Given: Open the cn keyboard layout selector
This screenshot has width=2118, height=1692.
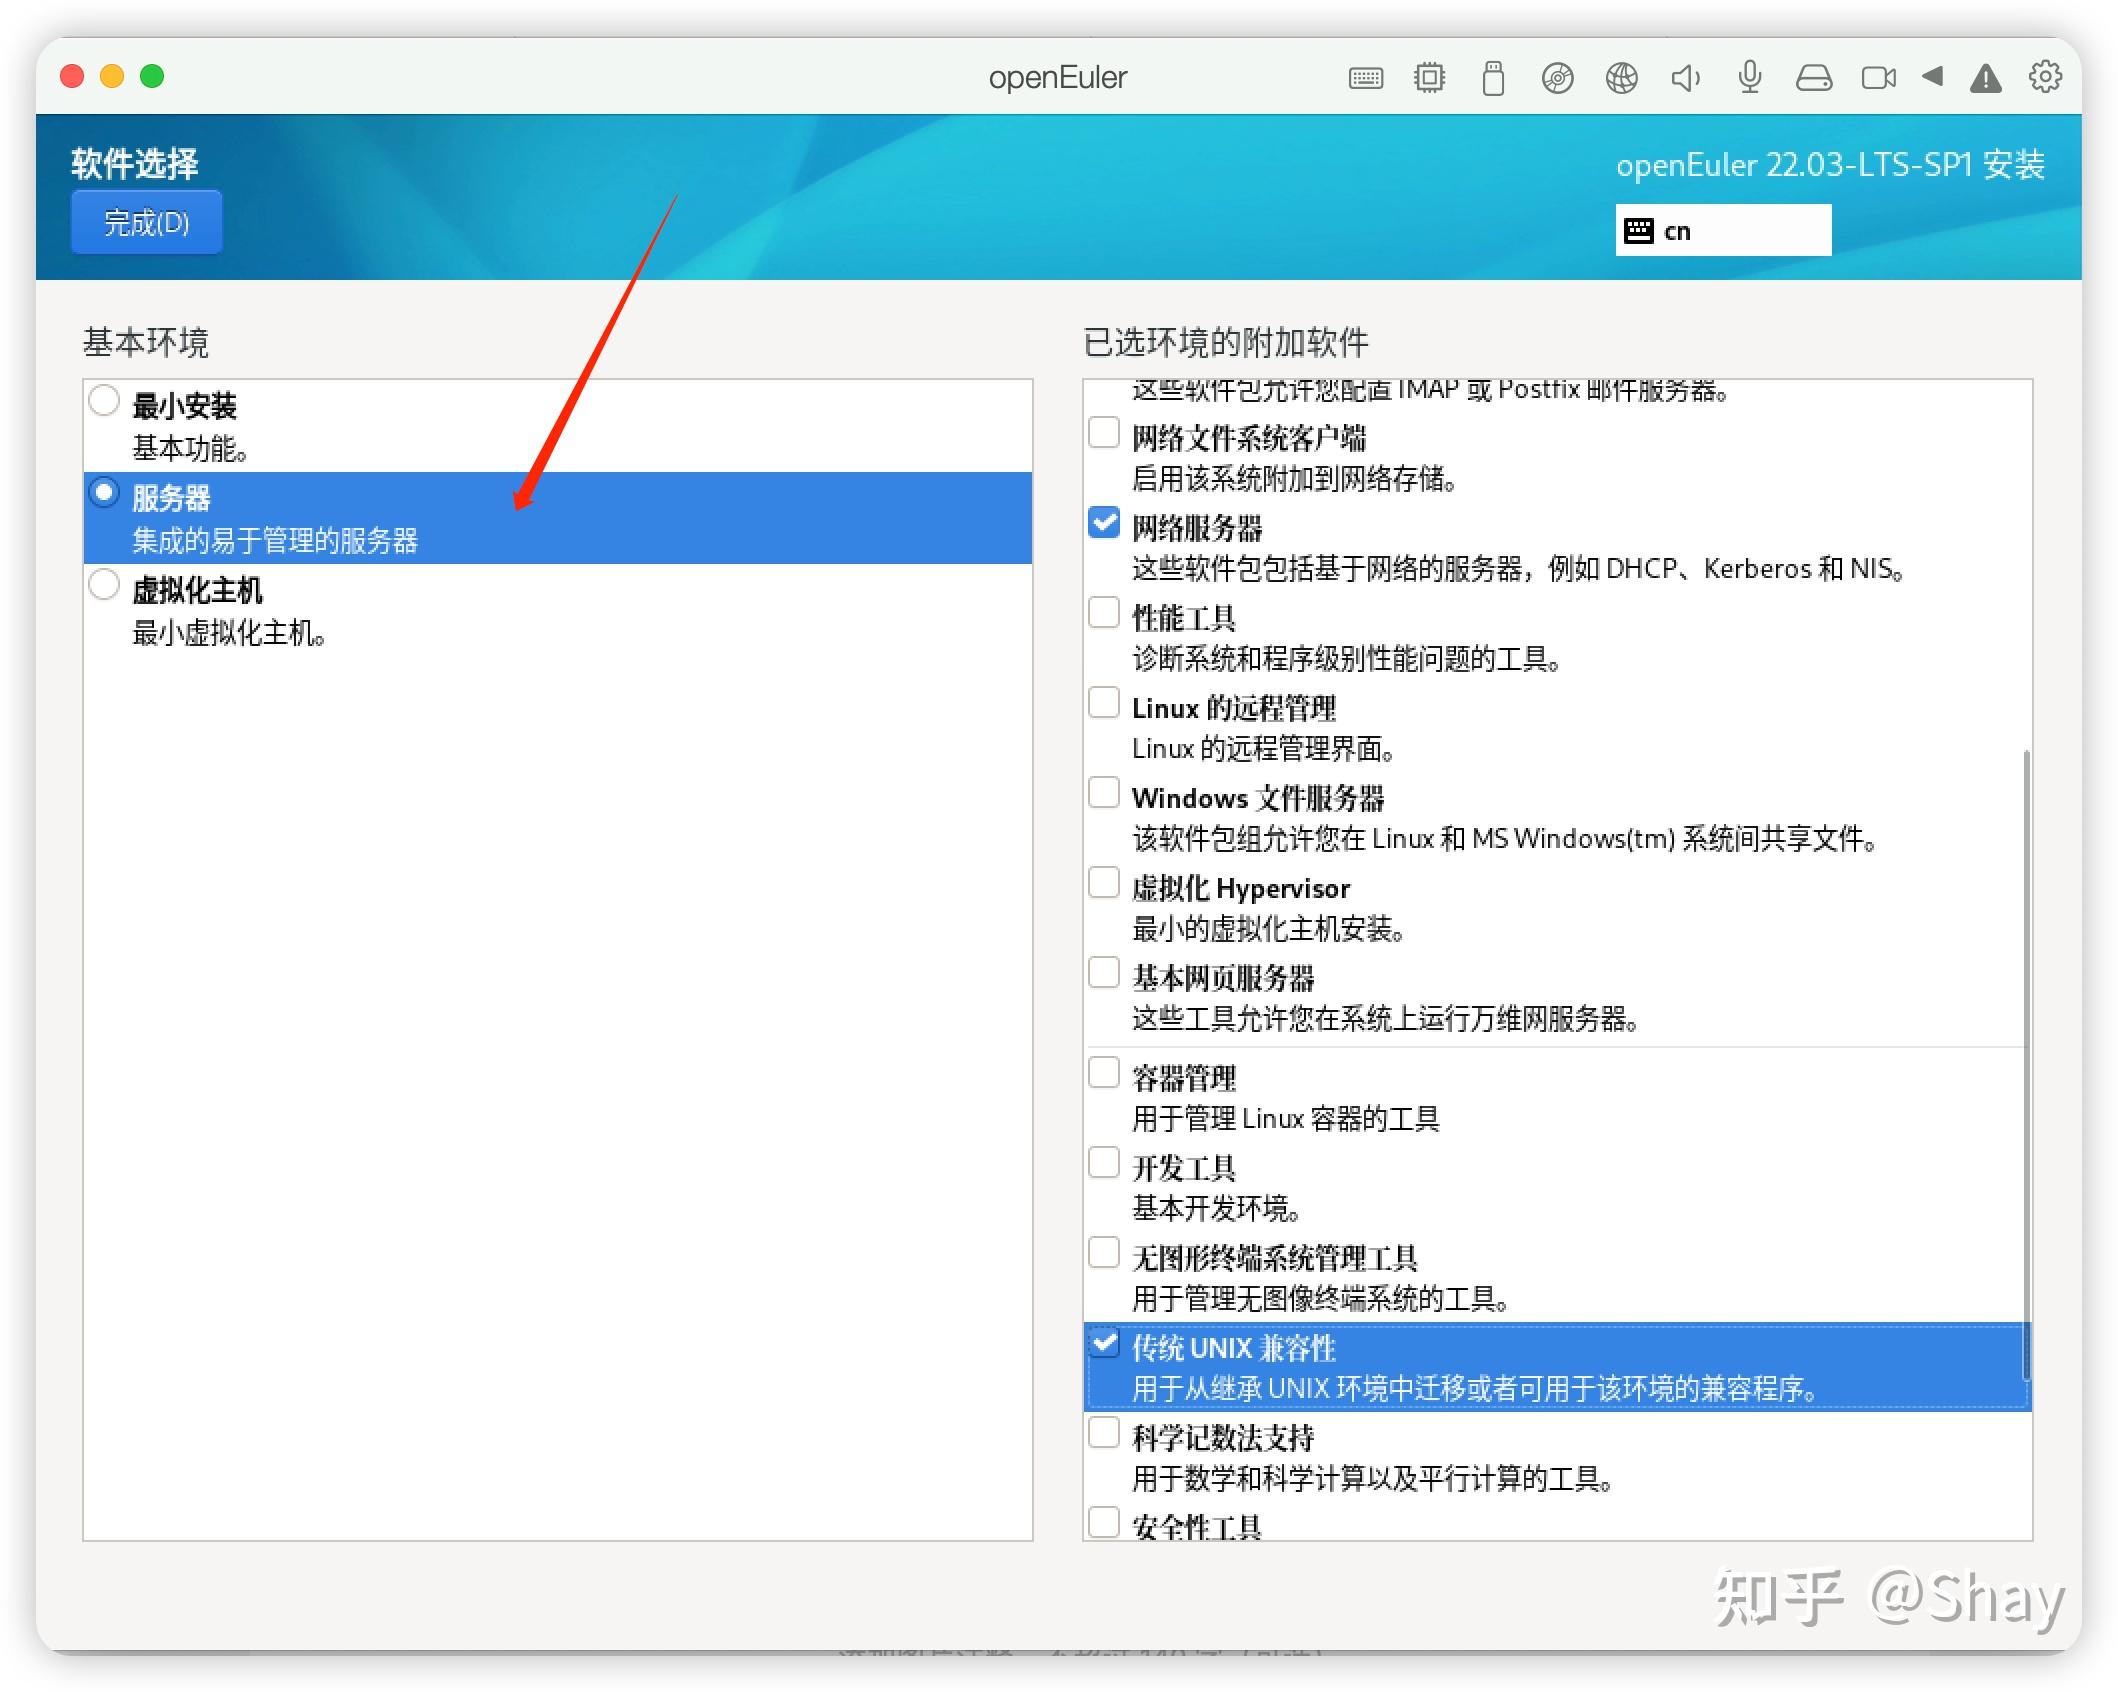Looking at the screenshot, I should (x=1722, y=229).
